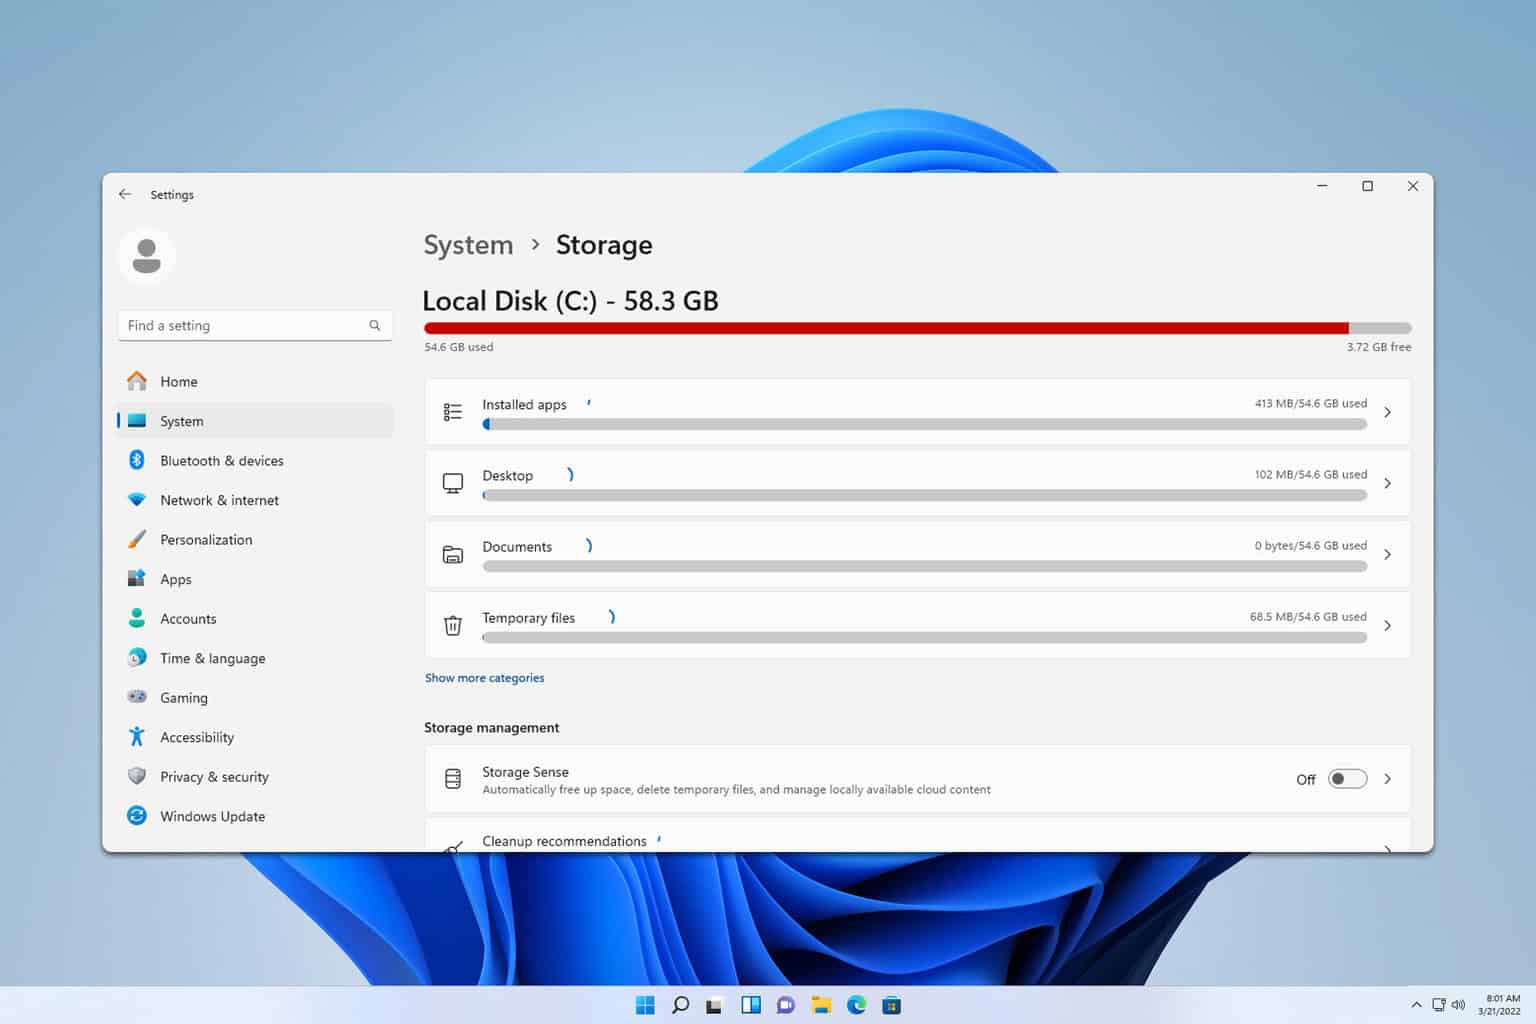This screenshot has height=1024, width=1536.
Task: Expand Installed apps with its chevron
Action: (x=1387, y=412)
